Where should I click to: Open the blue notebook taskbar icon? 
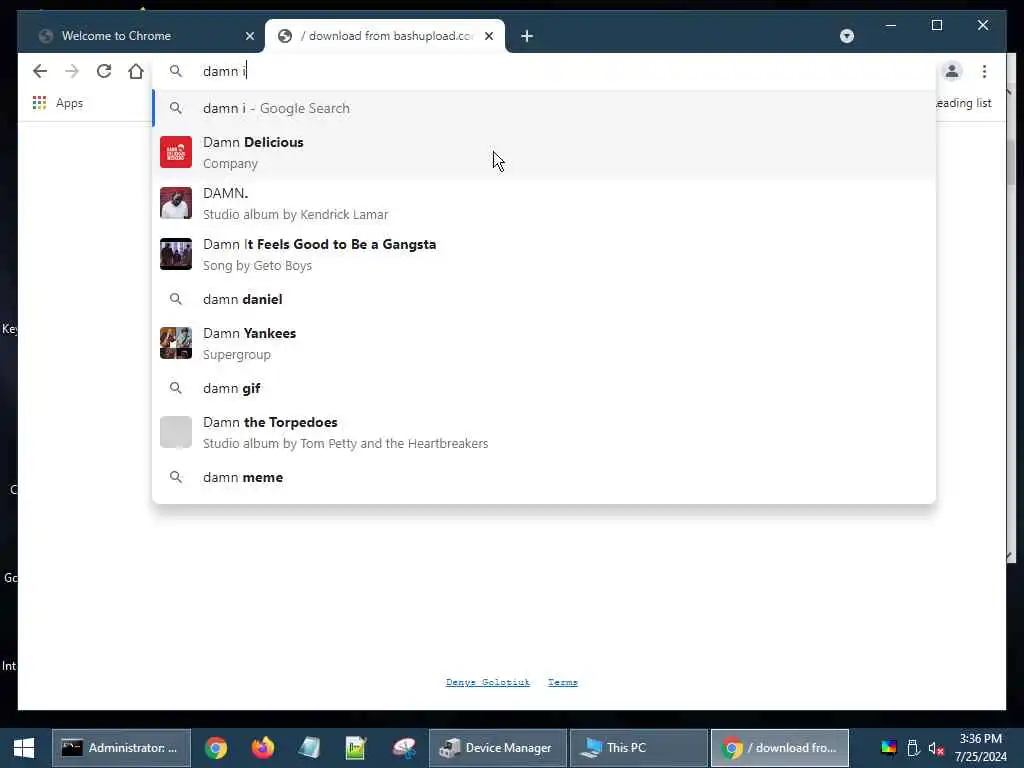(x=310, y=748)
